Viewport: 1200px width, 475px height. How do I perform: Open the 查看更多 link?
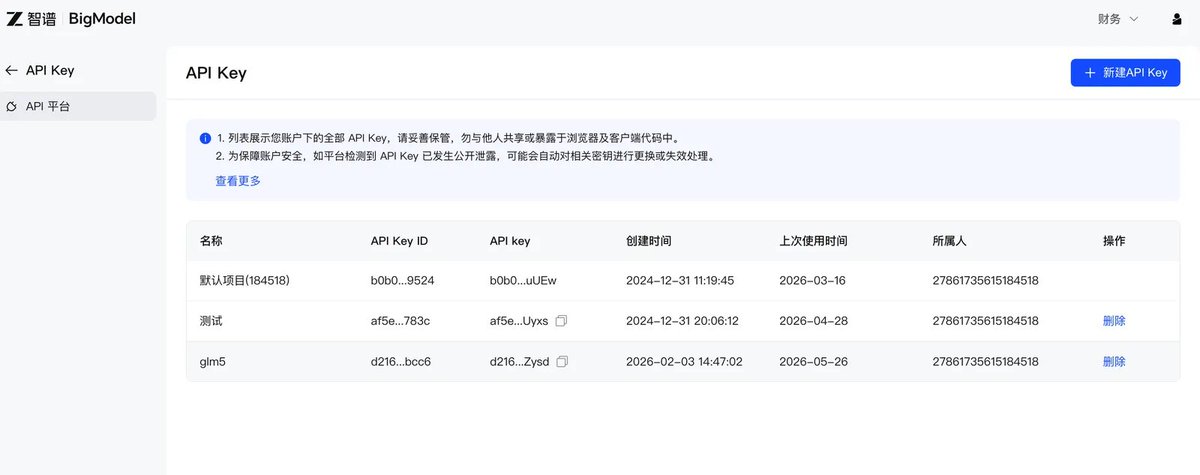click(238, 181)
